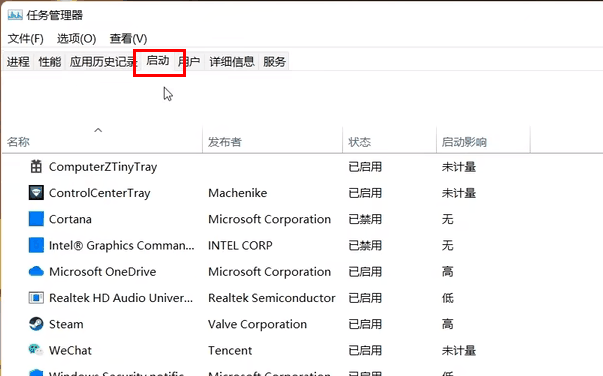
Task: Select the ComputerZTinyTray row name
Action: pos(103,167)
